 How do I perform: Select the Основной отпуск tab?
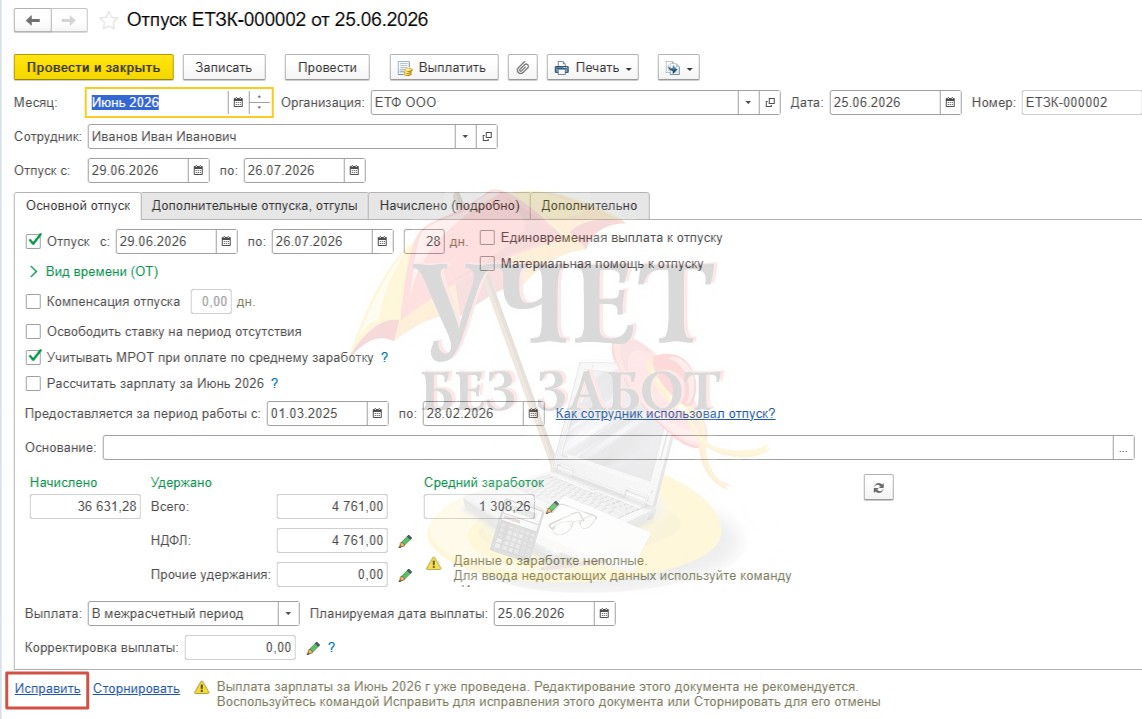click(x=78, y=206)
